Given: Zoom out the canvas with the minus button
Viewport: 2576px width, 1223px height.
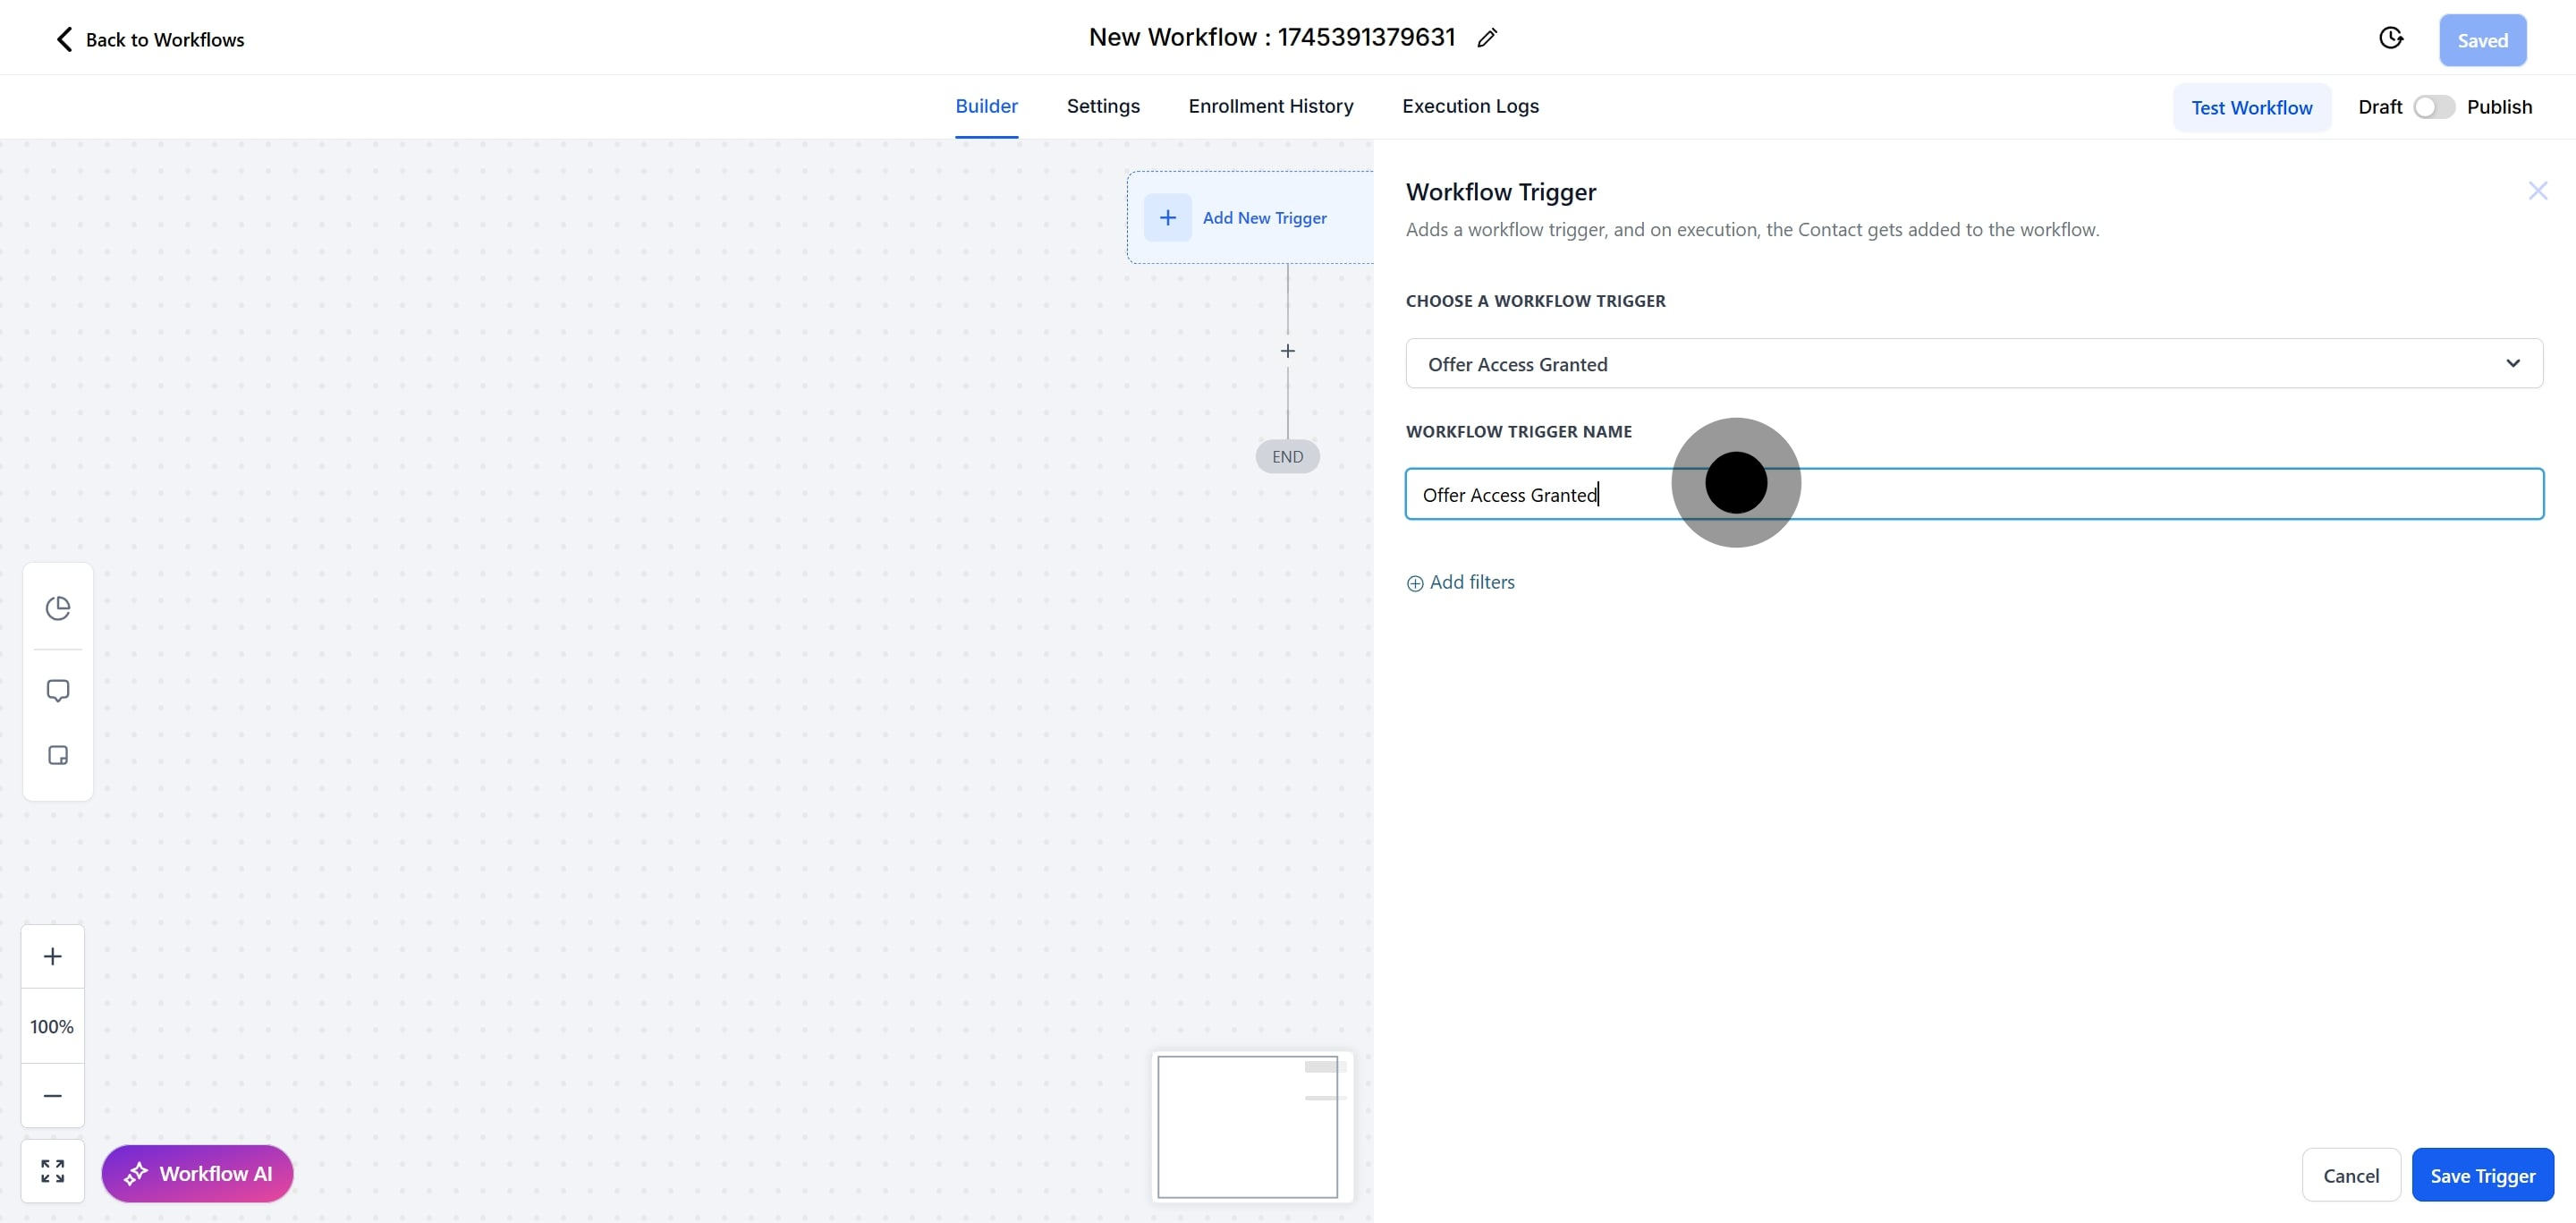Looking at the screenshot, I should click(53, 1095).
